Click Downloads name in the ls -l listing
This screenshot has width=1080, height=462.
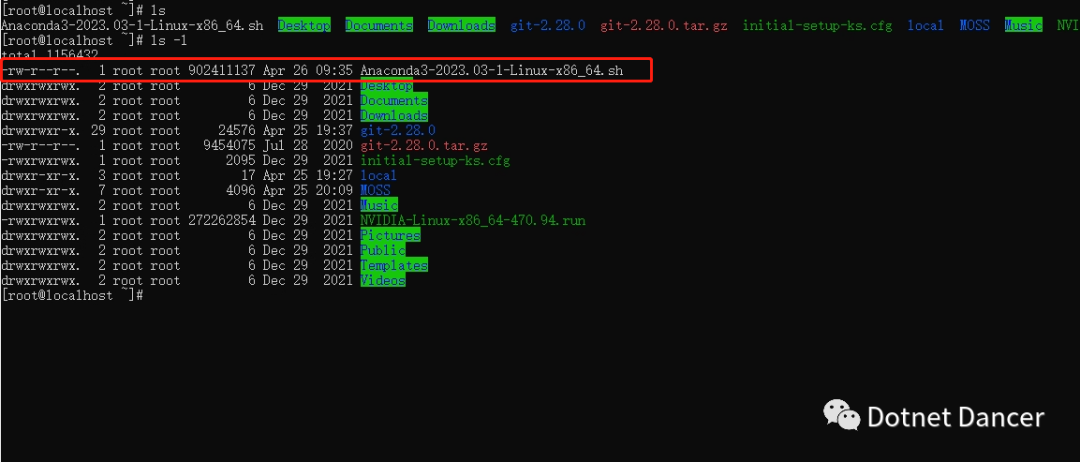point(394,116)
